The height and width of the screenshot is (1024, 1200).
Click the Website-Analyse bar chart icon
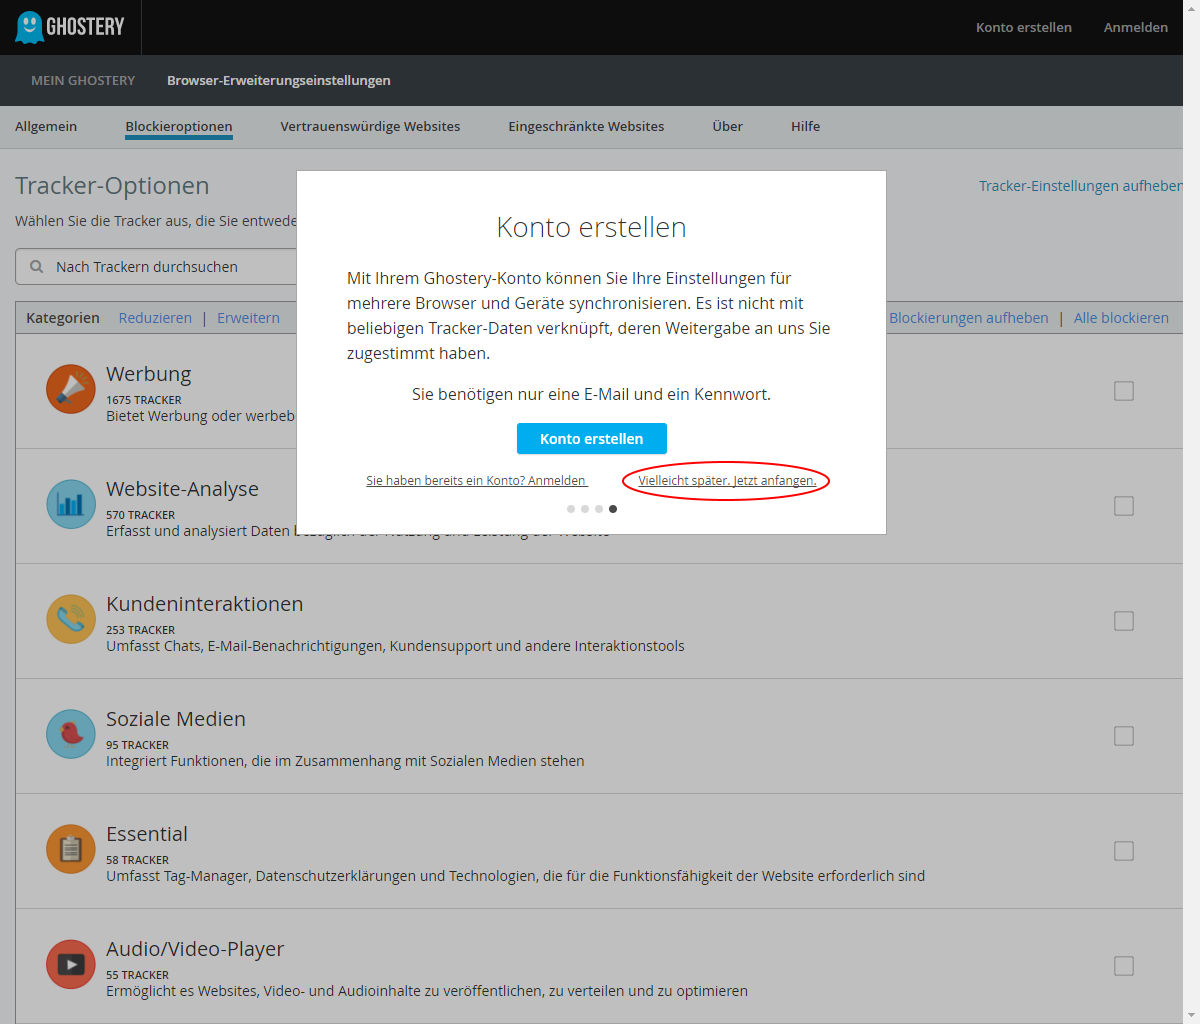71,504
